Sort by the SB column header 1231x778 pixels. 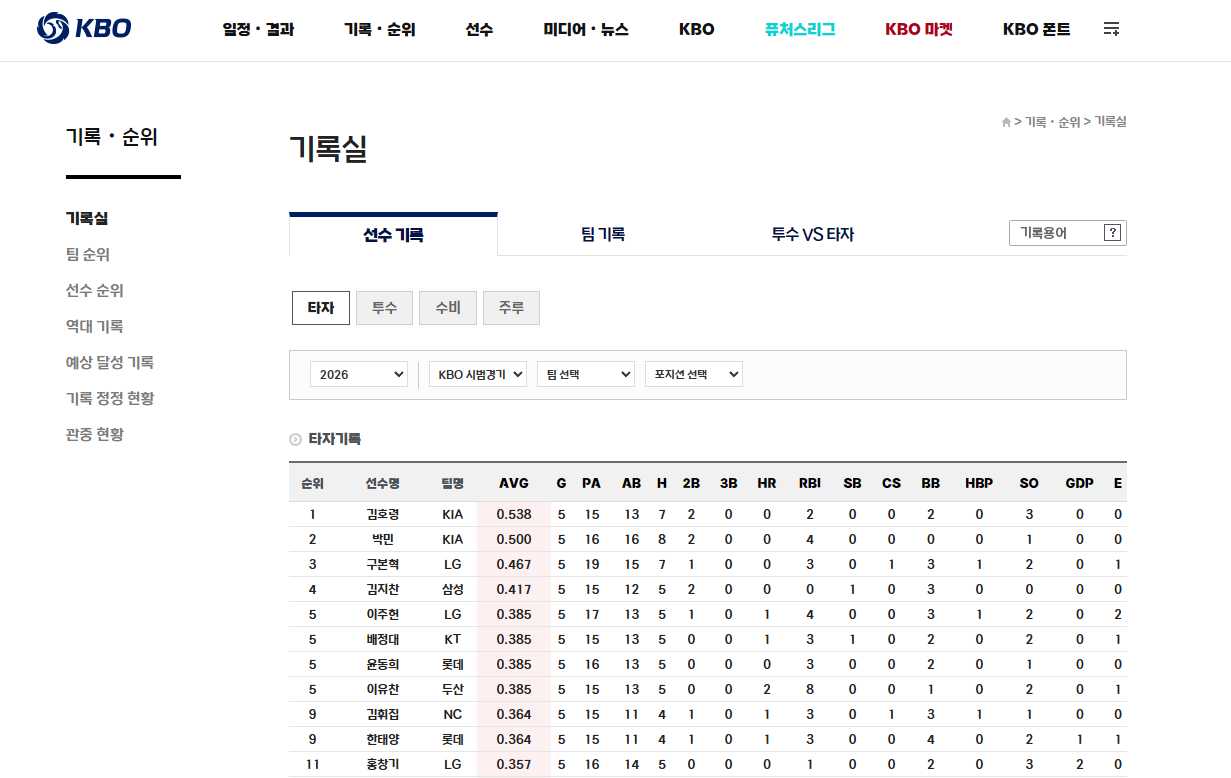pyautogui.click(x=852, y=483)
